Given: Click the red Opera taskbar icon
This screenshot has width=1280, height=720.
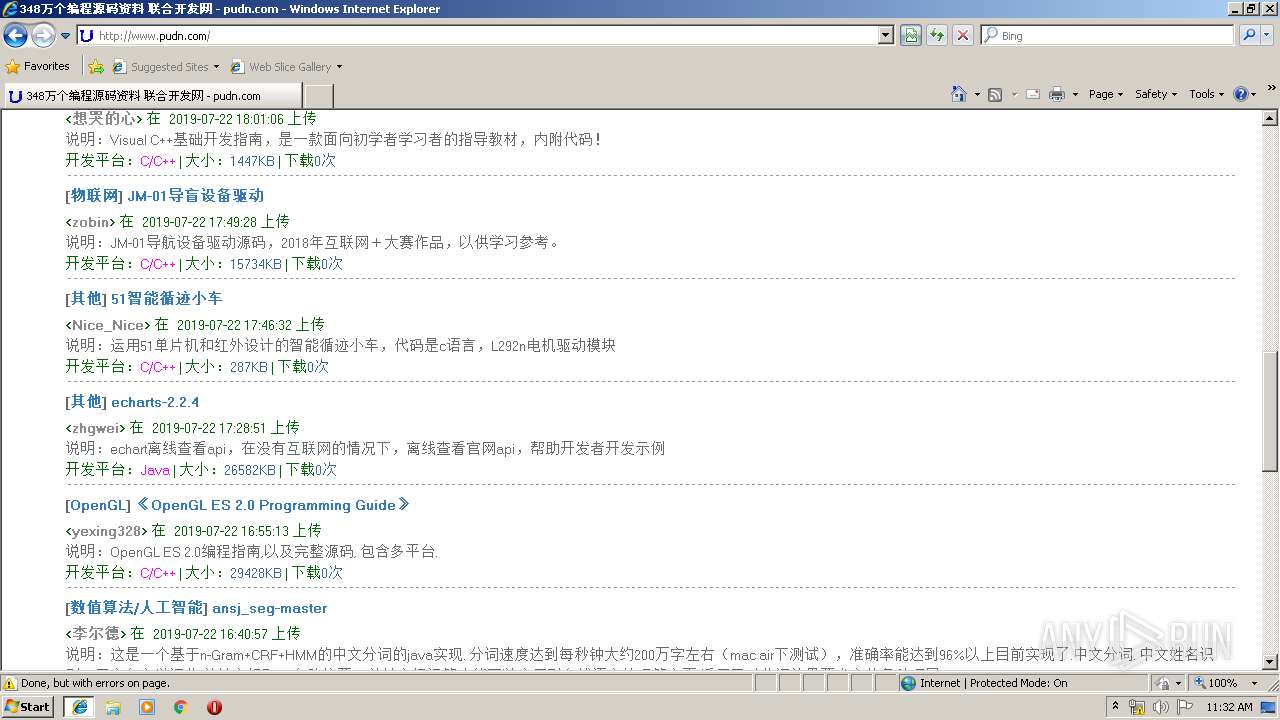Looking at the screenshot, I should [x=214, y=707].
